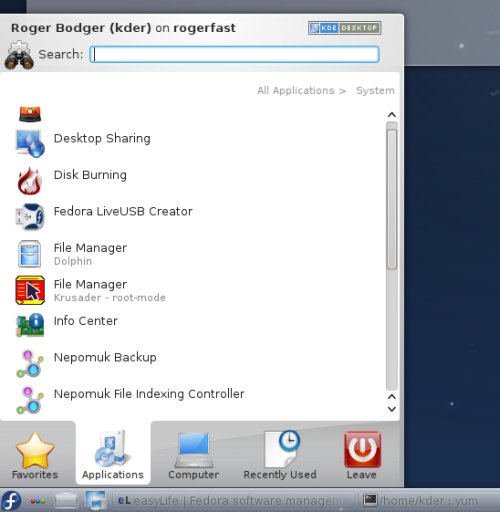Open the Computer tab
This screenshot has height=512, width=500.
[194, 455]
